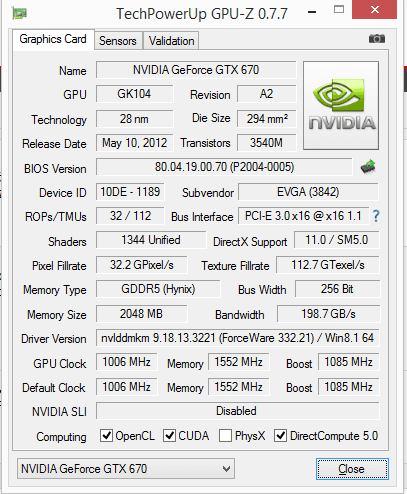Minimize the GPU-Z window

(x=312, y=12)
